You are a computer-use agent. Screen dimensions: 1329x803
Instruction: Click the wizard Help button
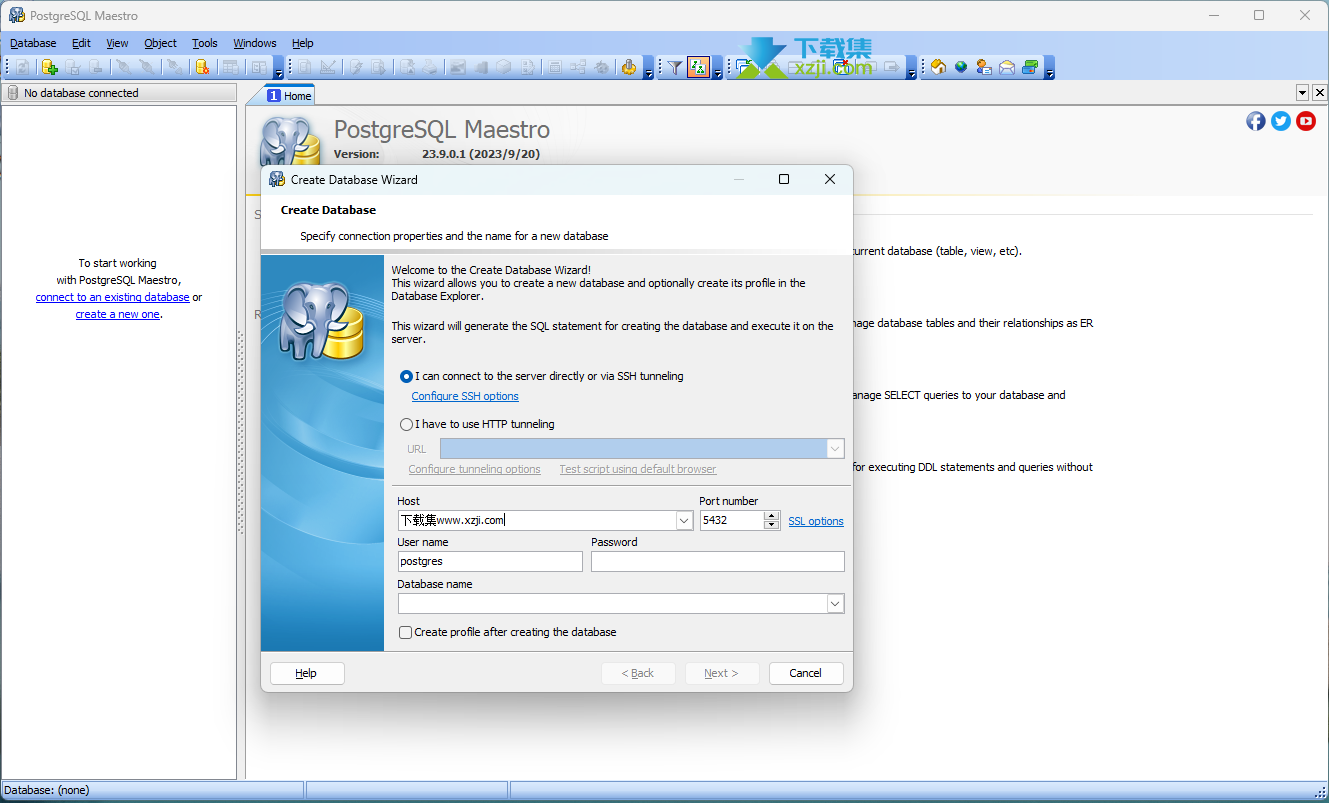click(307, 673)
